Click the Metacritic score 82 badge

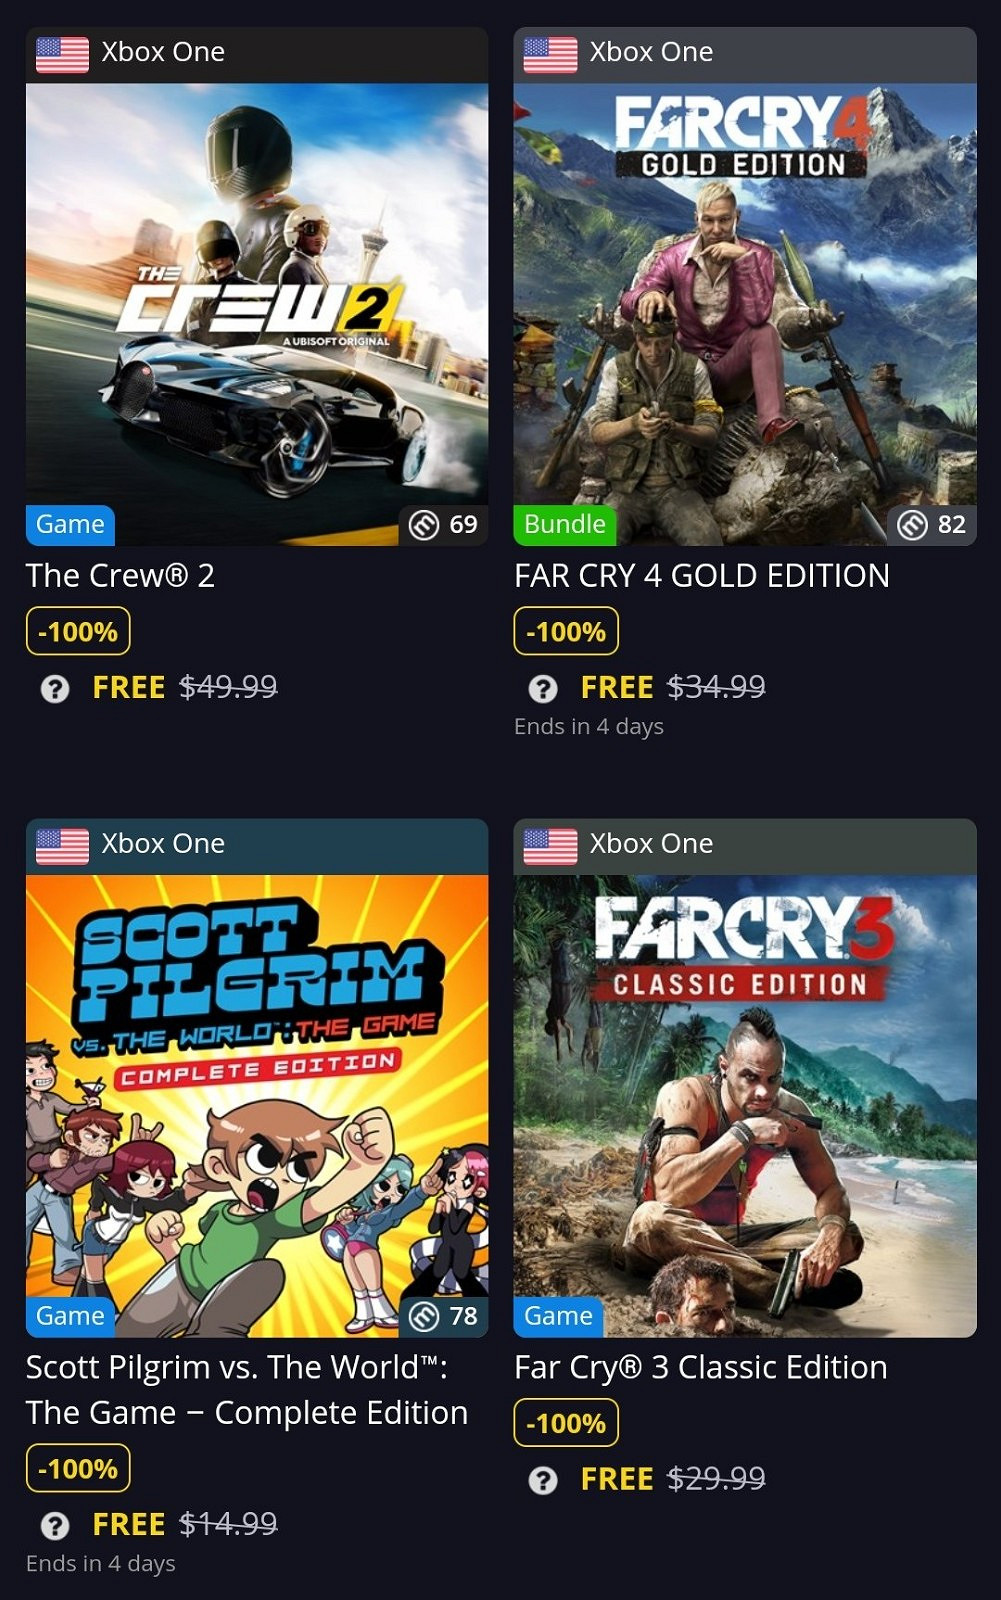(x=932, y=525)
